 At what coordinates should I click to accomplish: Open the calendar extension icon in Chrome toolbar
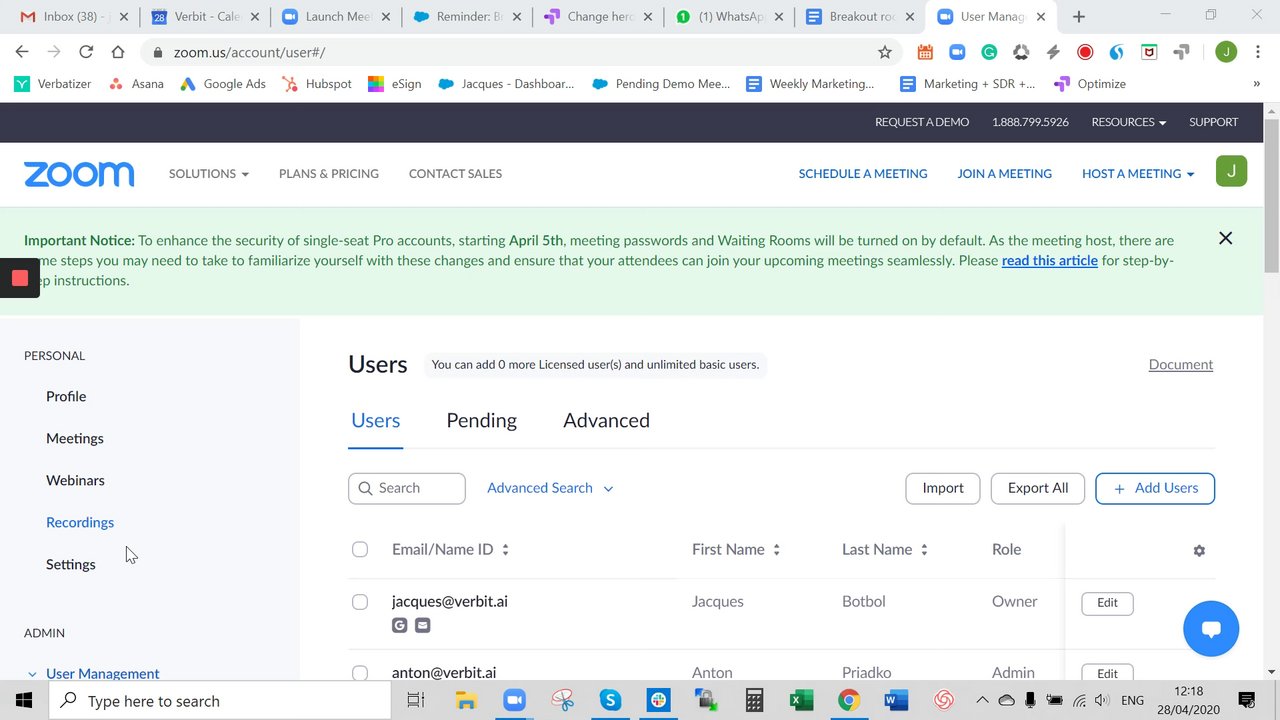[x=925, y=52]
